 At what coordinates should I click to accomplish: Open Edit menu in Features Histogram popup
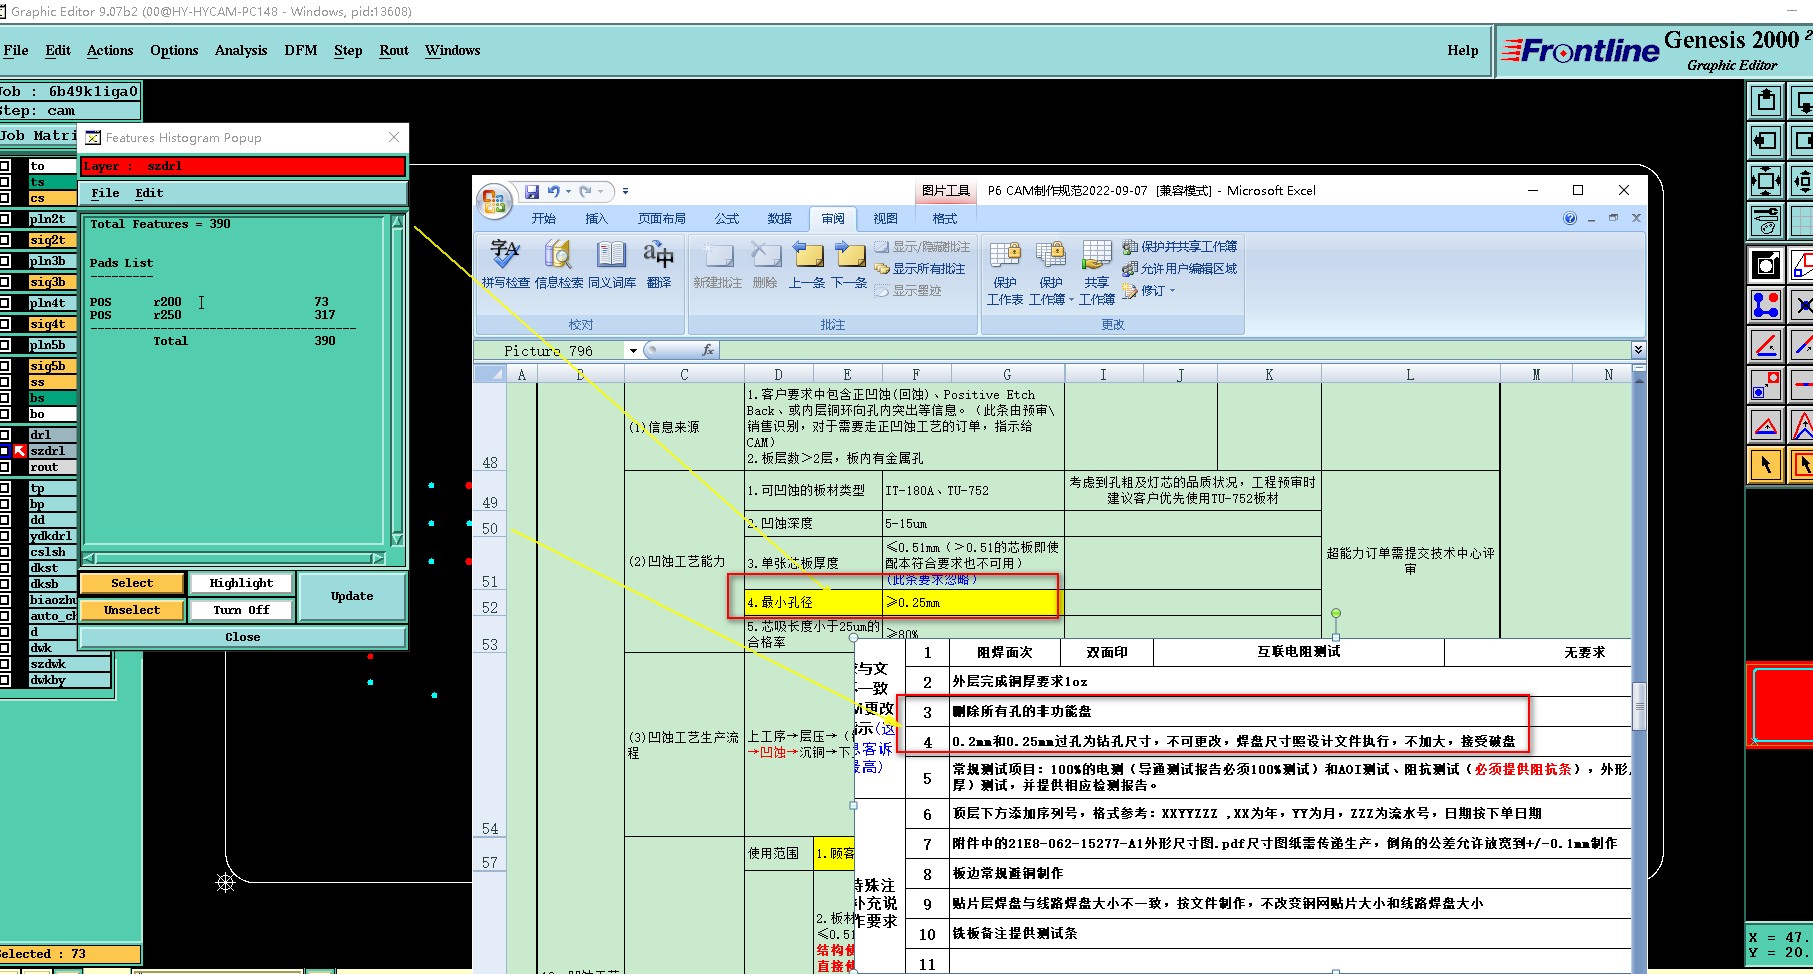149,193
